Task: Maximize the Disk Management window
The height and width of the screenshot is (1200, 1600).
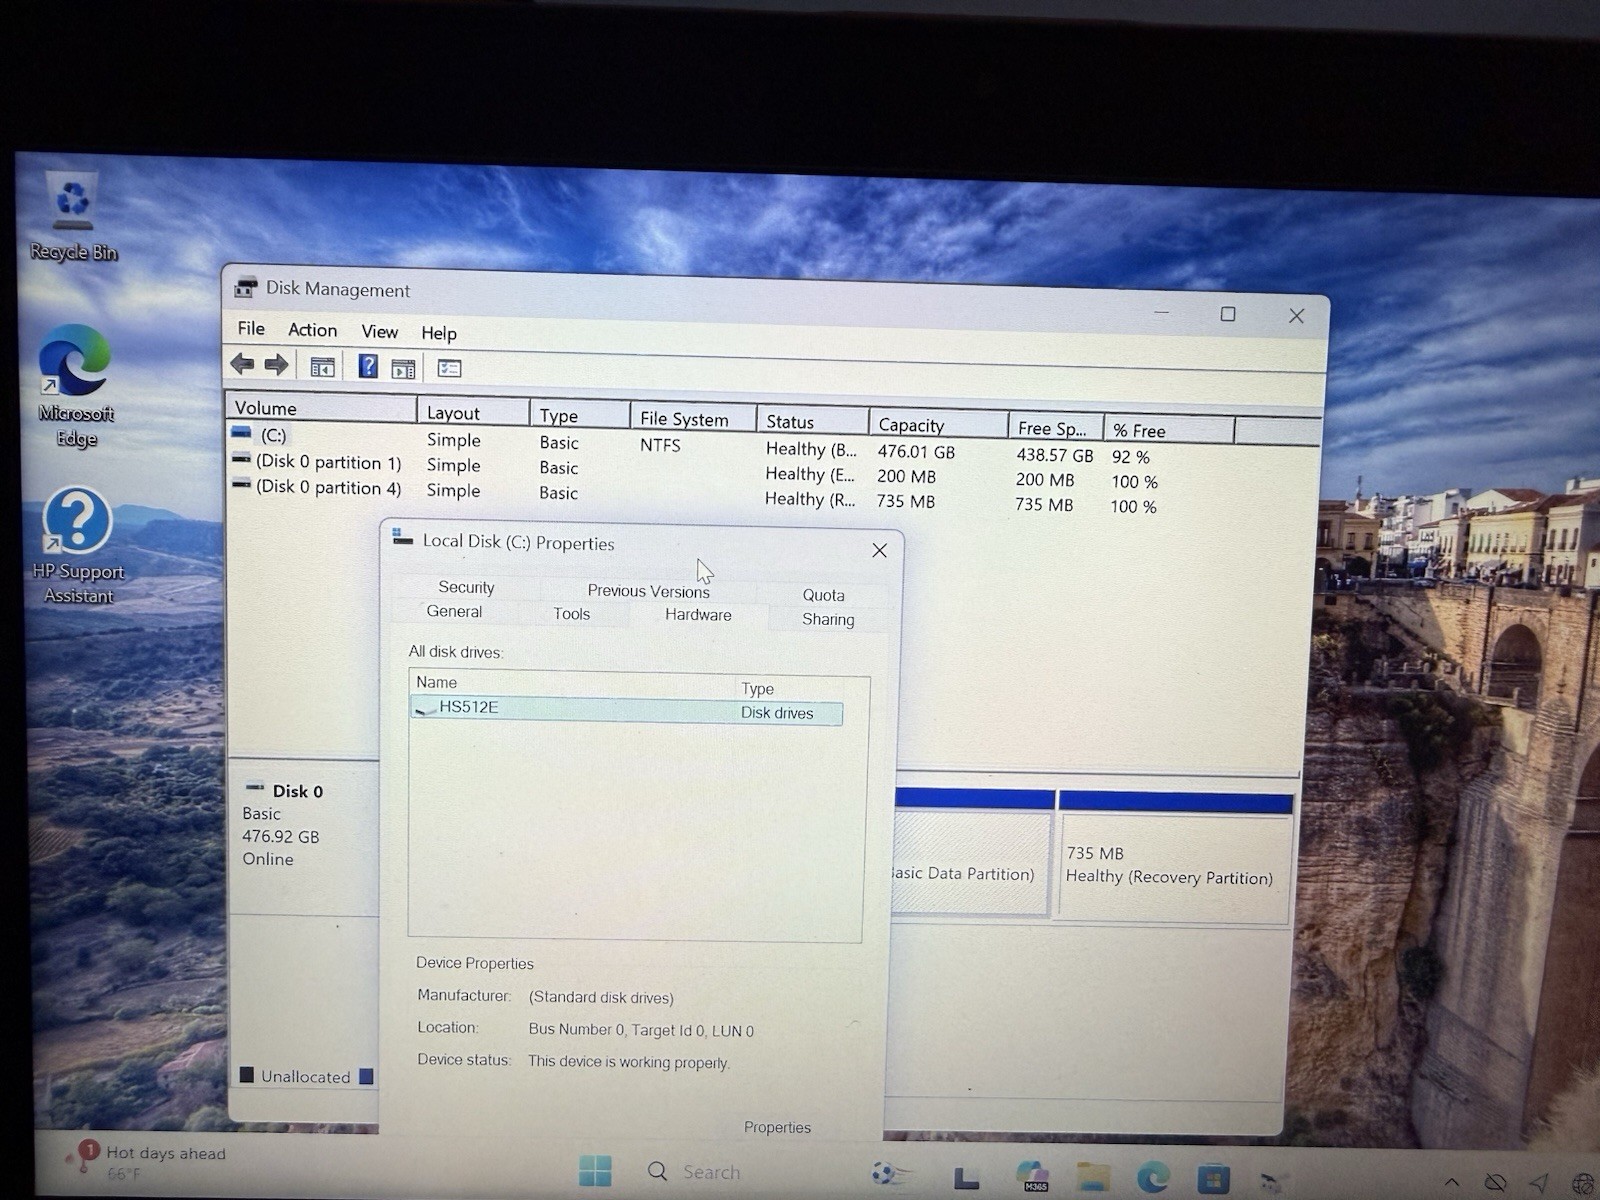Action: point(1228,314)
